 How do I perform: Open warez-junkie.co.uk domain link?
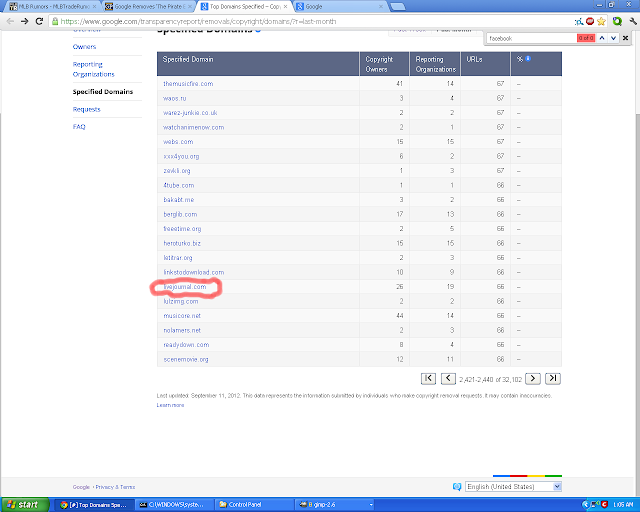tap(190, 113)
